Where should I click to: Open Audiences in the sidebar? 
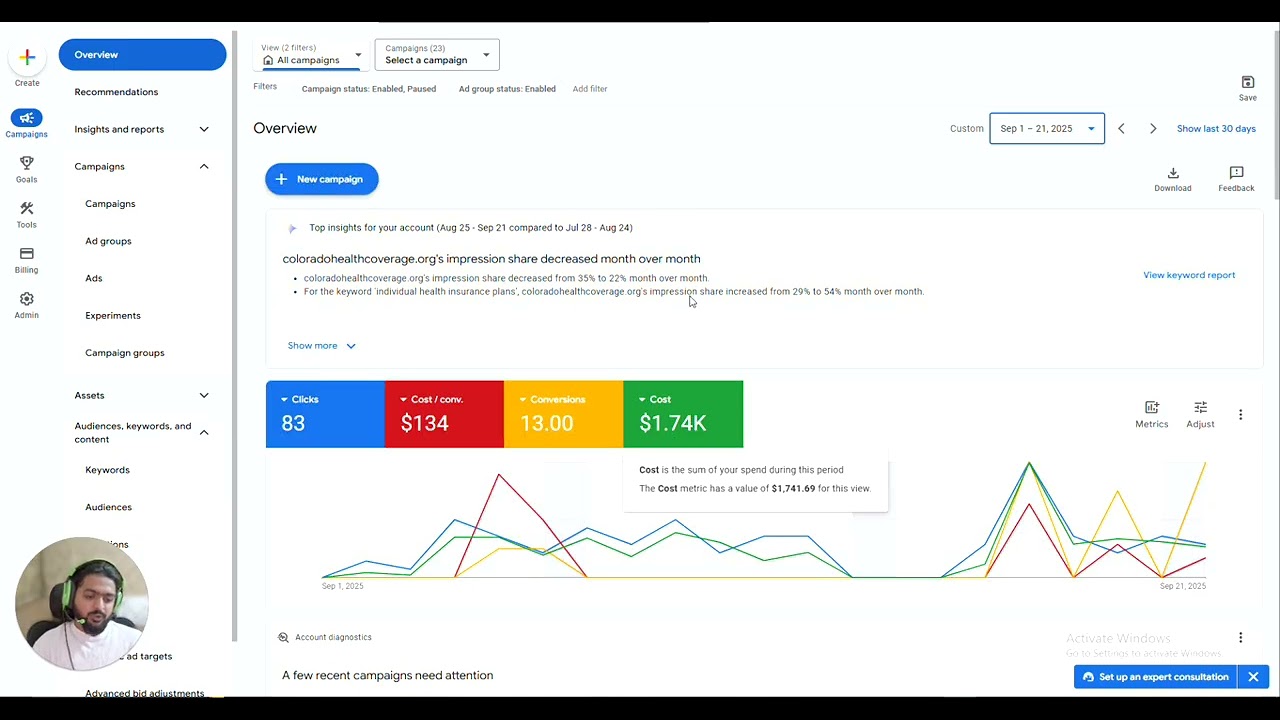(108, 507)
